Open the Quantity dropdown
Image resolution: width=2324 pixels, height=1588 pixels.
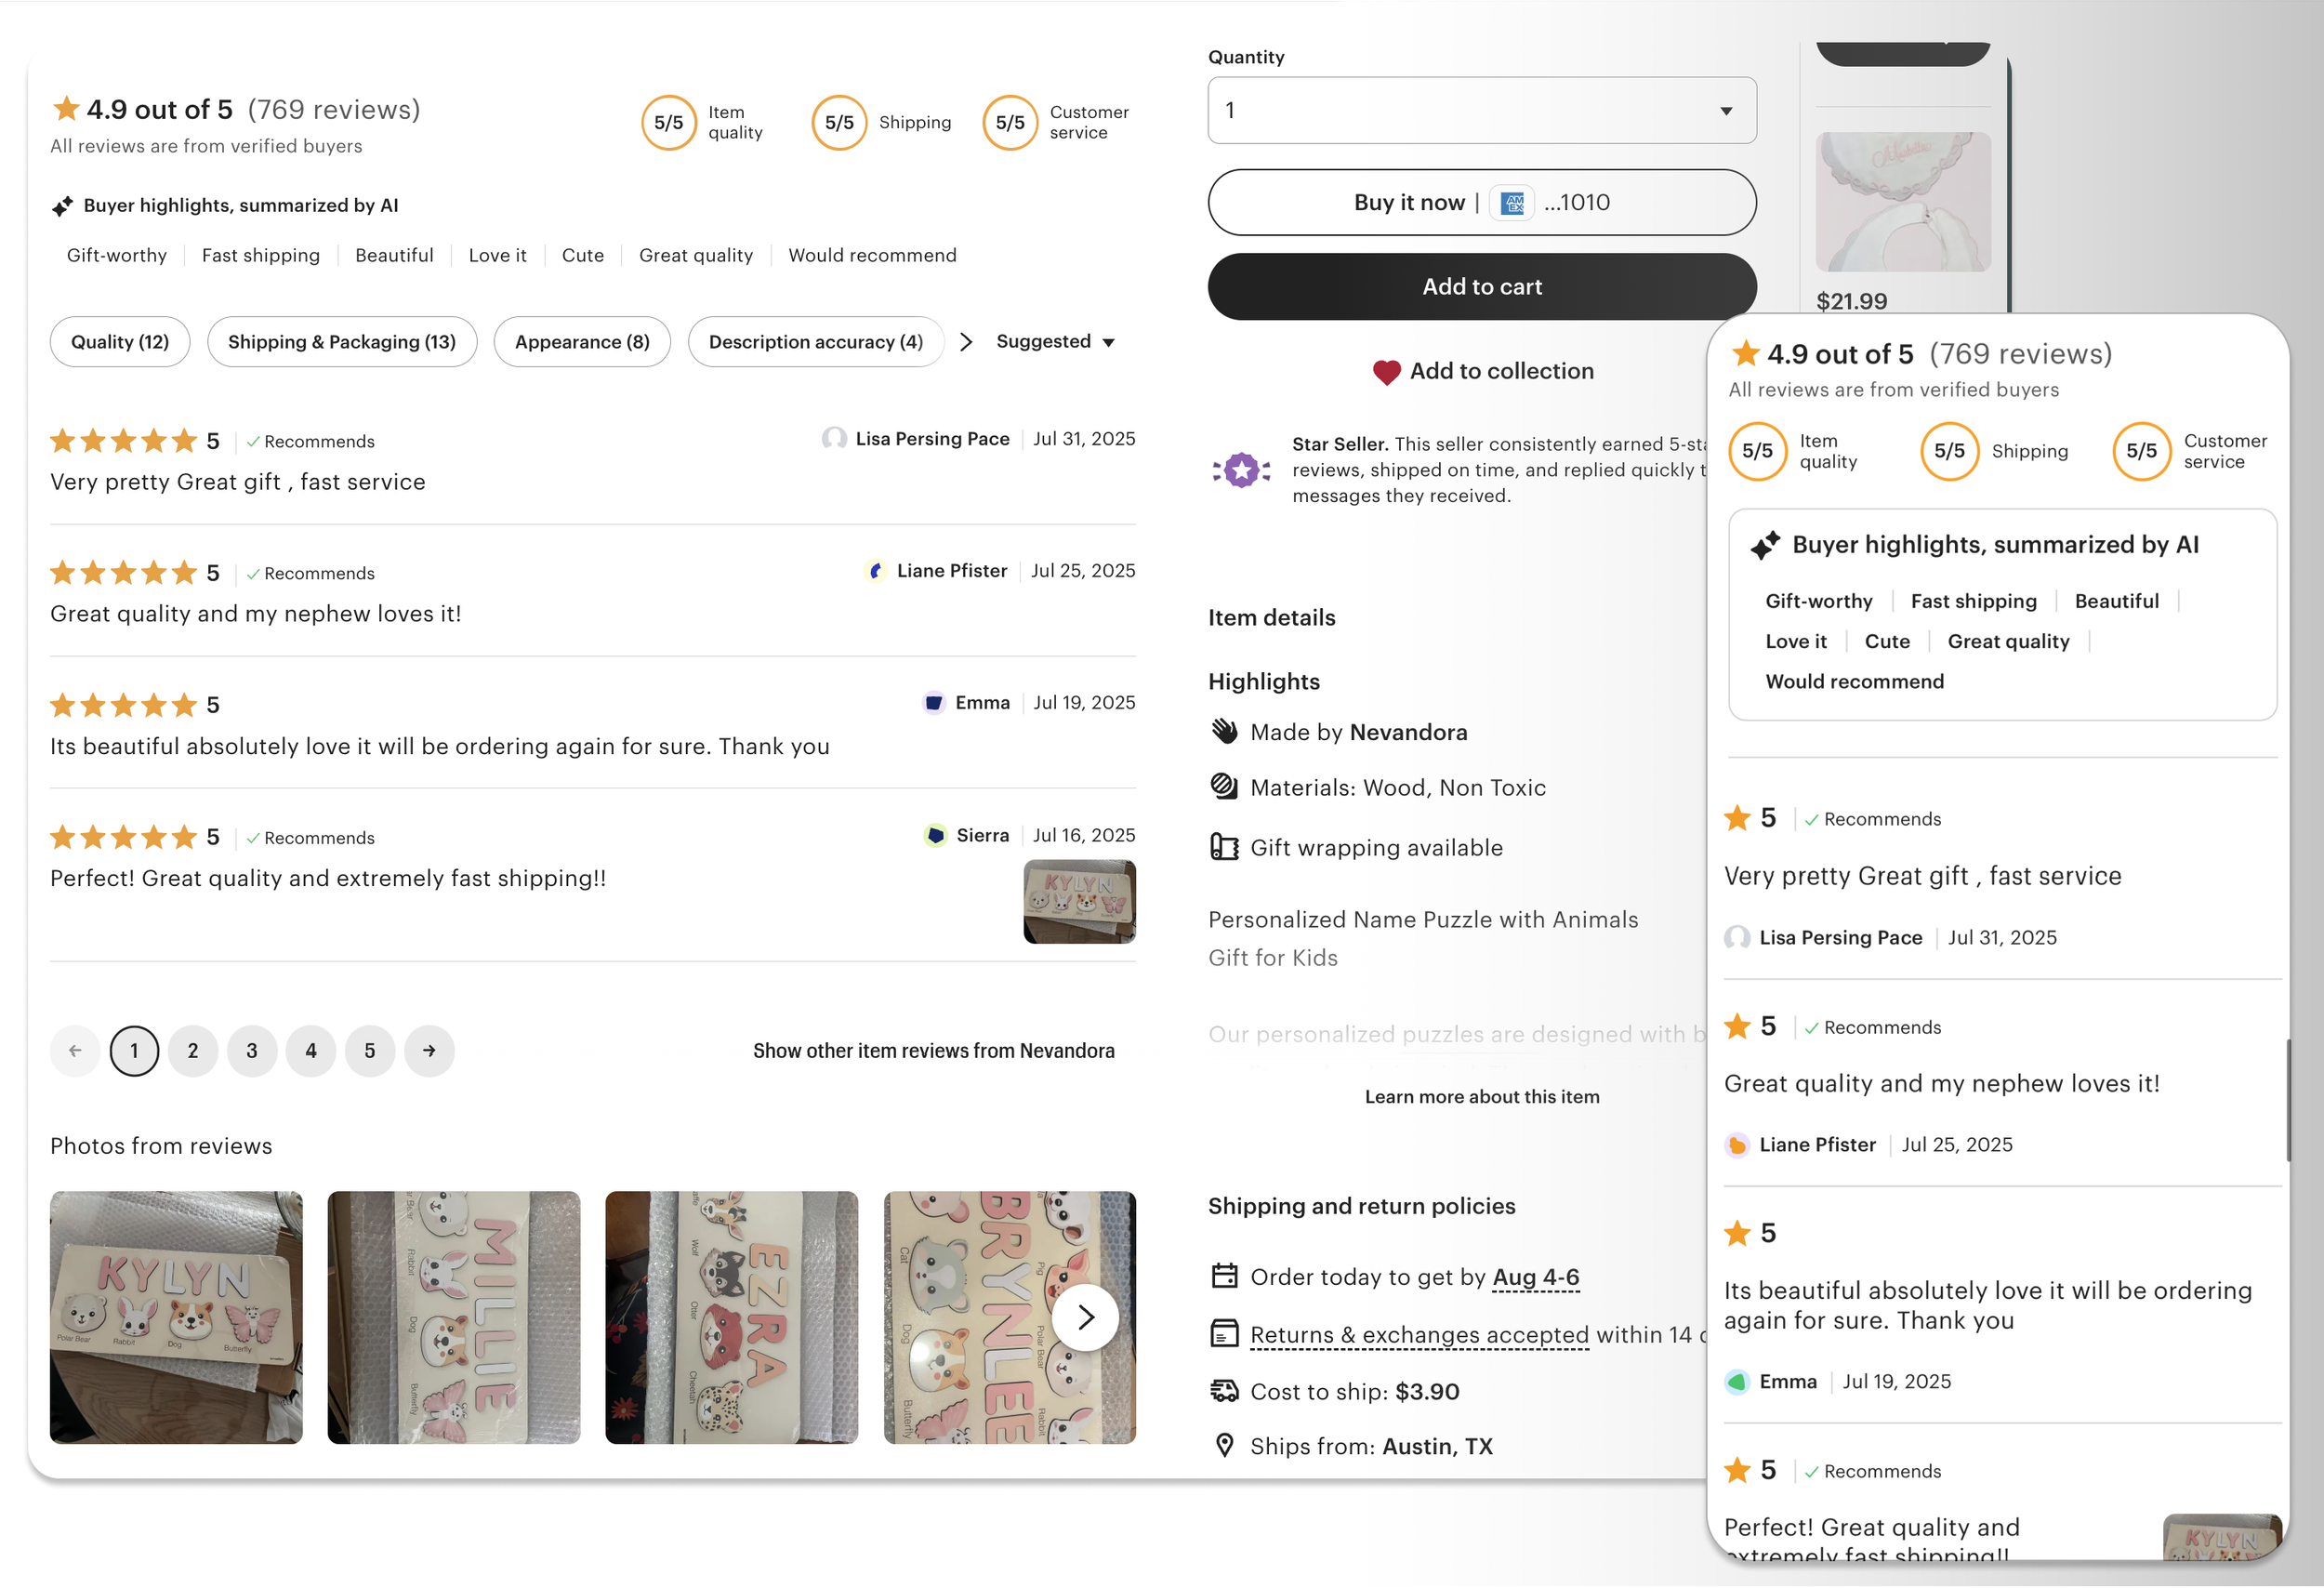[x=1481, y=111]
